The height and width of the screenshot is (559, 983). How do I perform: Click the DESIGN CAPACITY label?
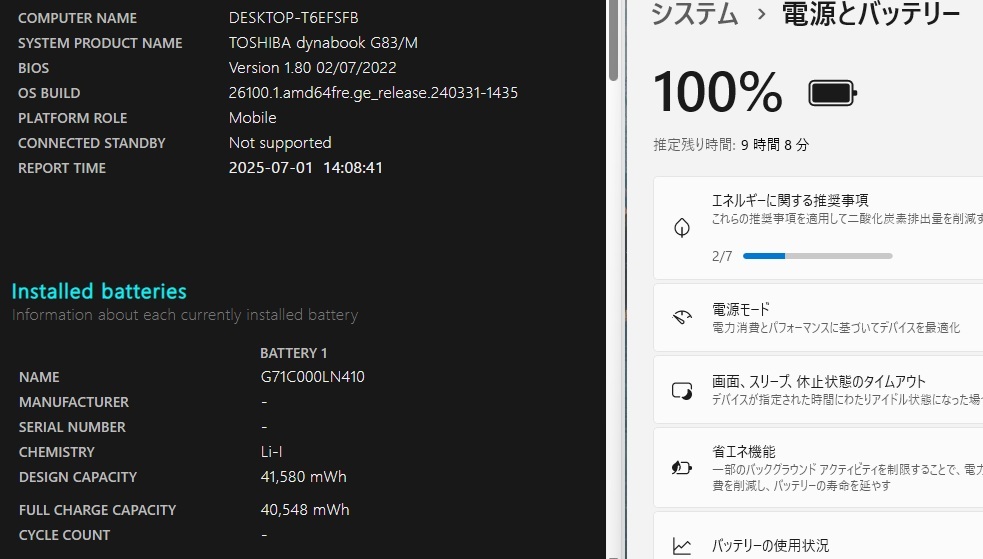click(78, 478)
